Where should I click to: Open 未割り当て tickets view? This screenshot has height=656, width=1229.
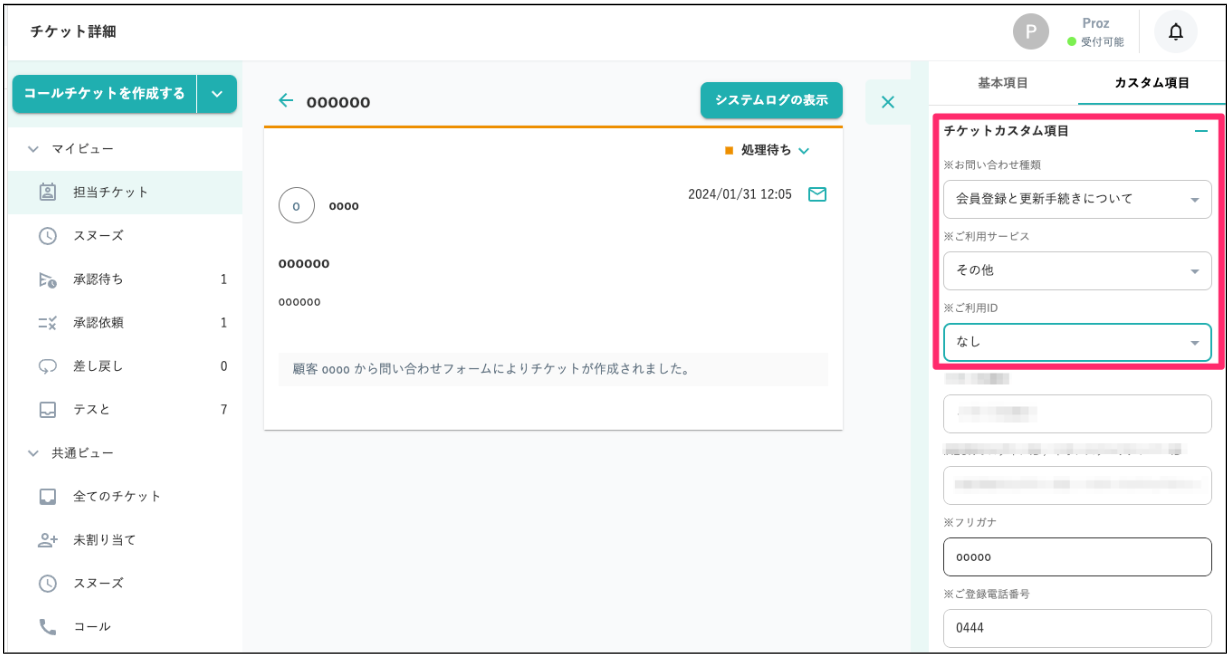point(104,540)
